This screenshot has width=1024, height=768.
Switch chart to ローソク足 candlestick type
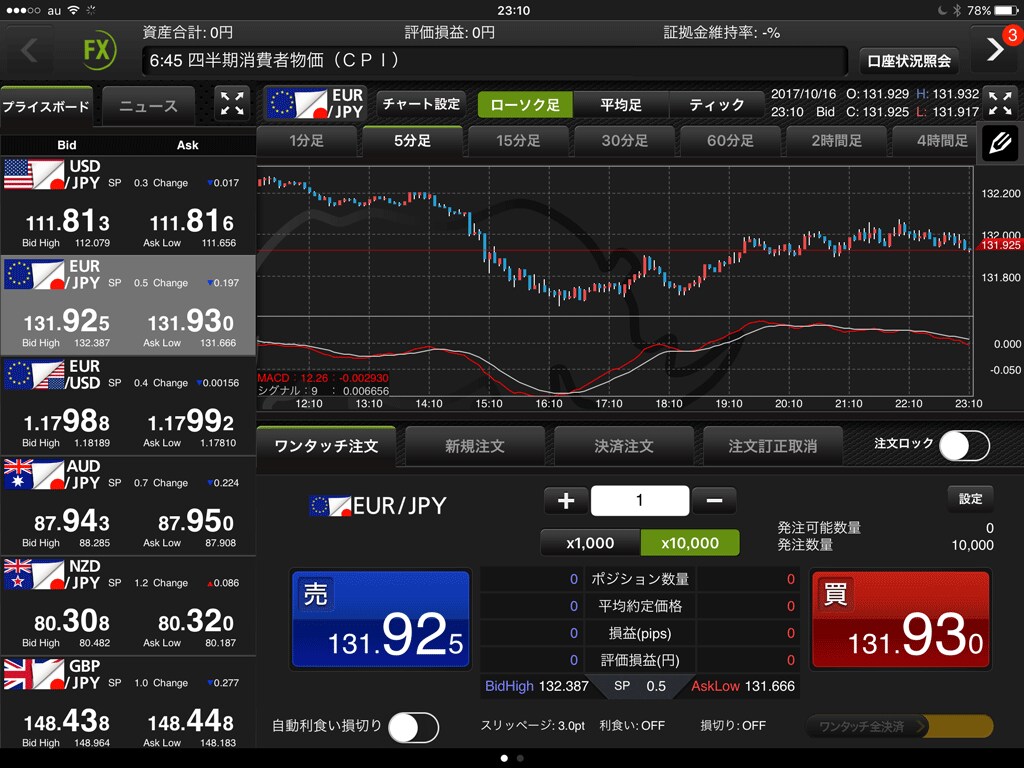(525, 104)
